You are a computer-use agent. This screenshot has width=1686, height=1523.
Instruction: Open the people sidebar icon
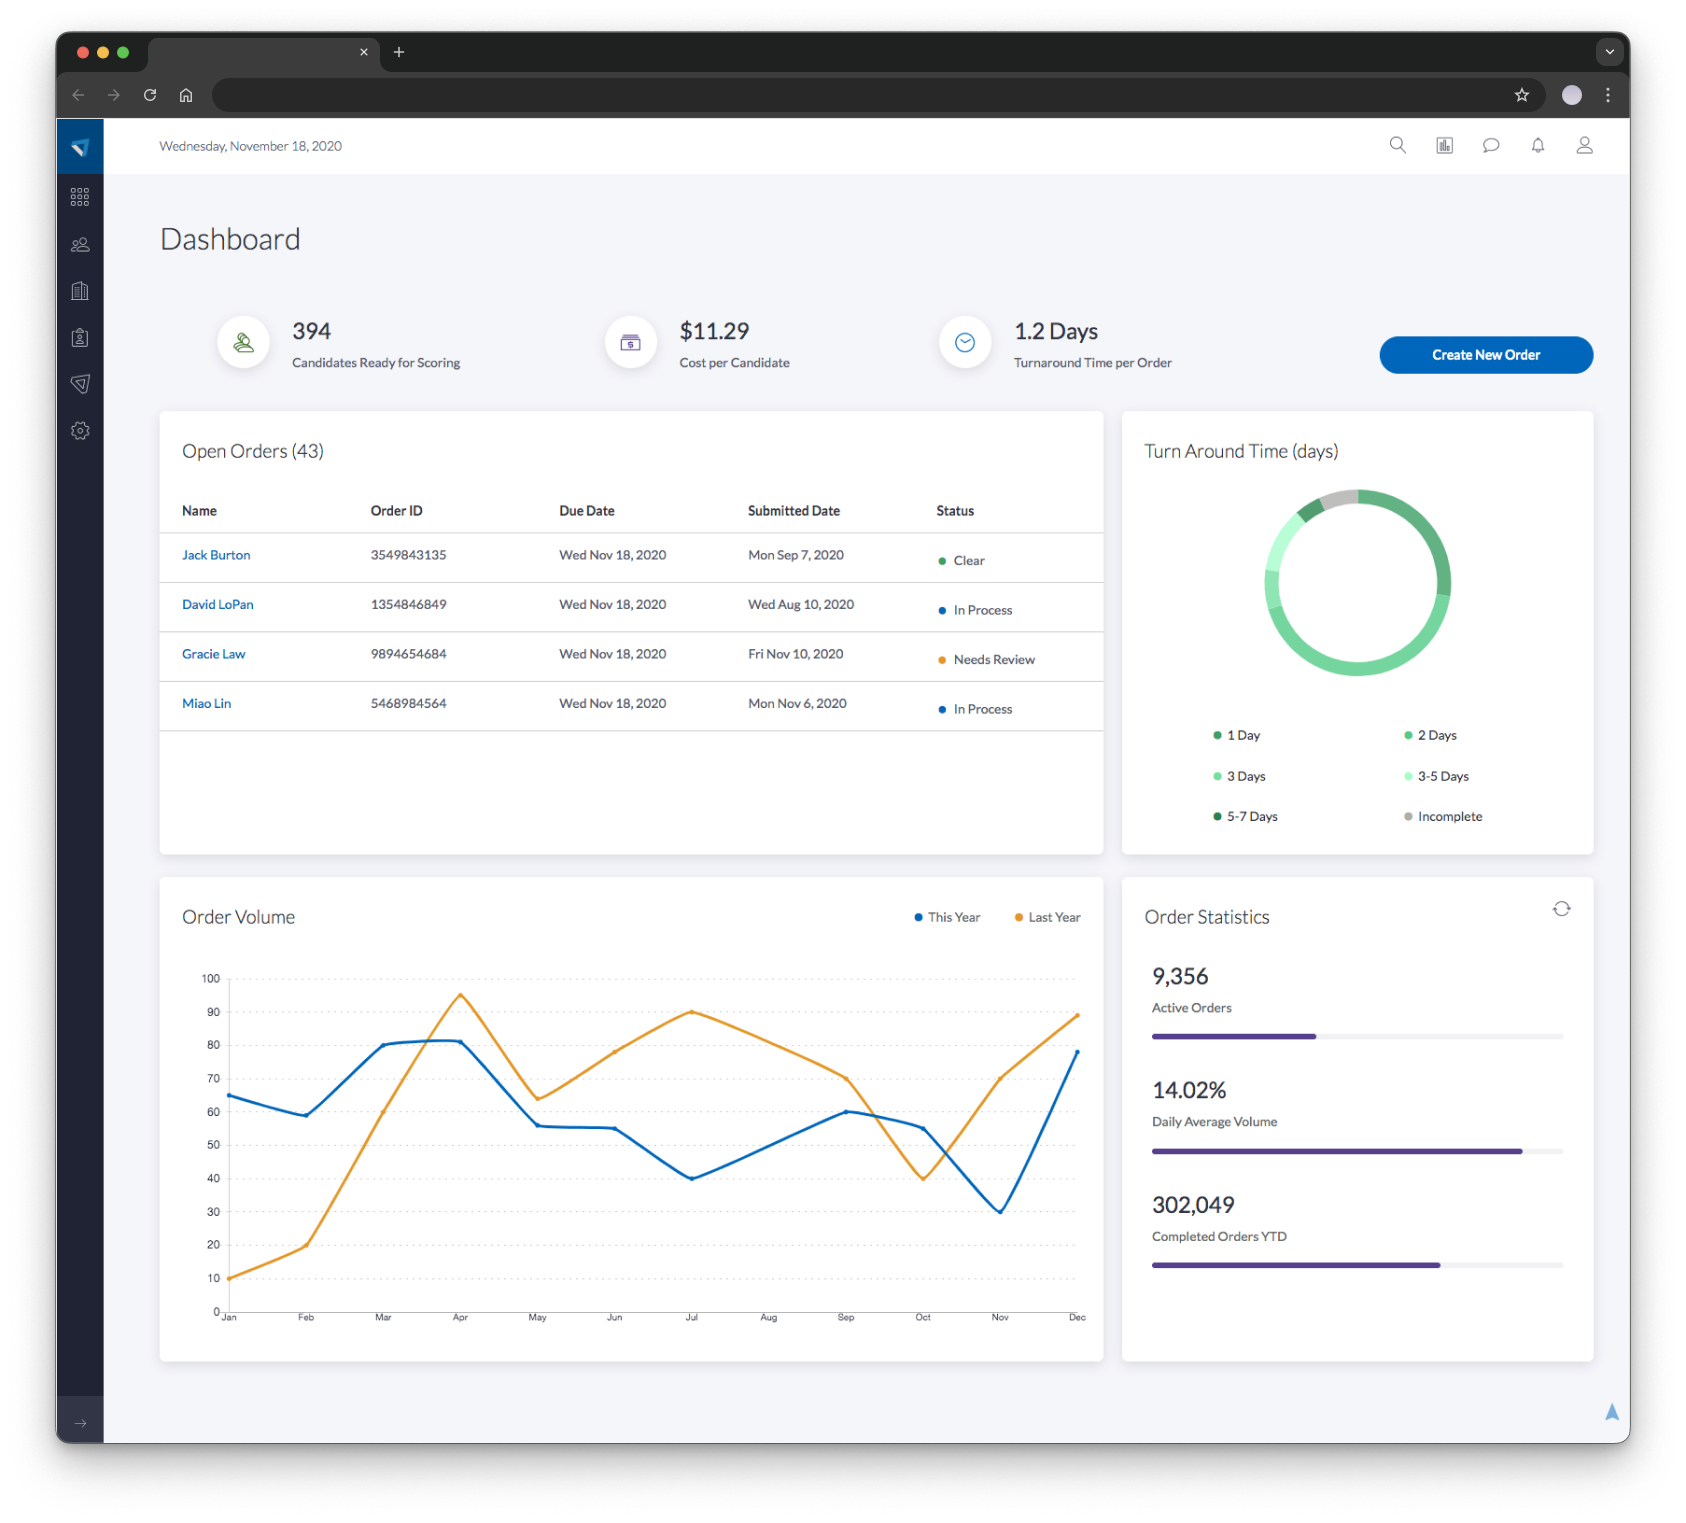point(80,244)
